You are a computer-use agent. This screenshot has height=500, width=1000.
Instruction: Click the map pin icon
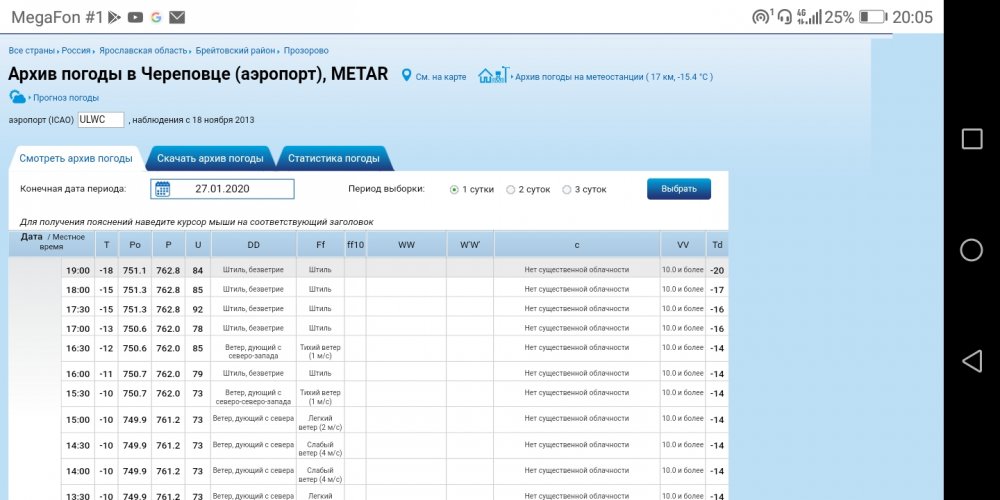[407, 76]
